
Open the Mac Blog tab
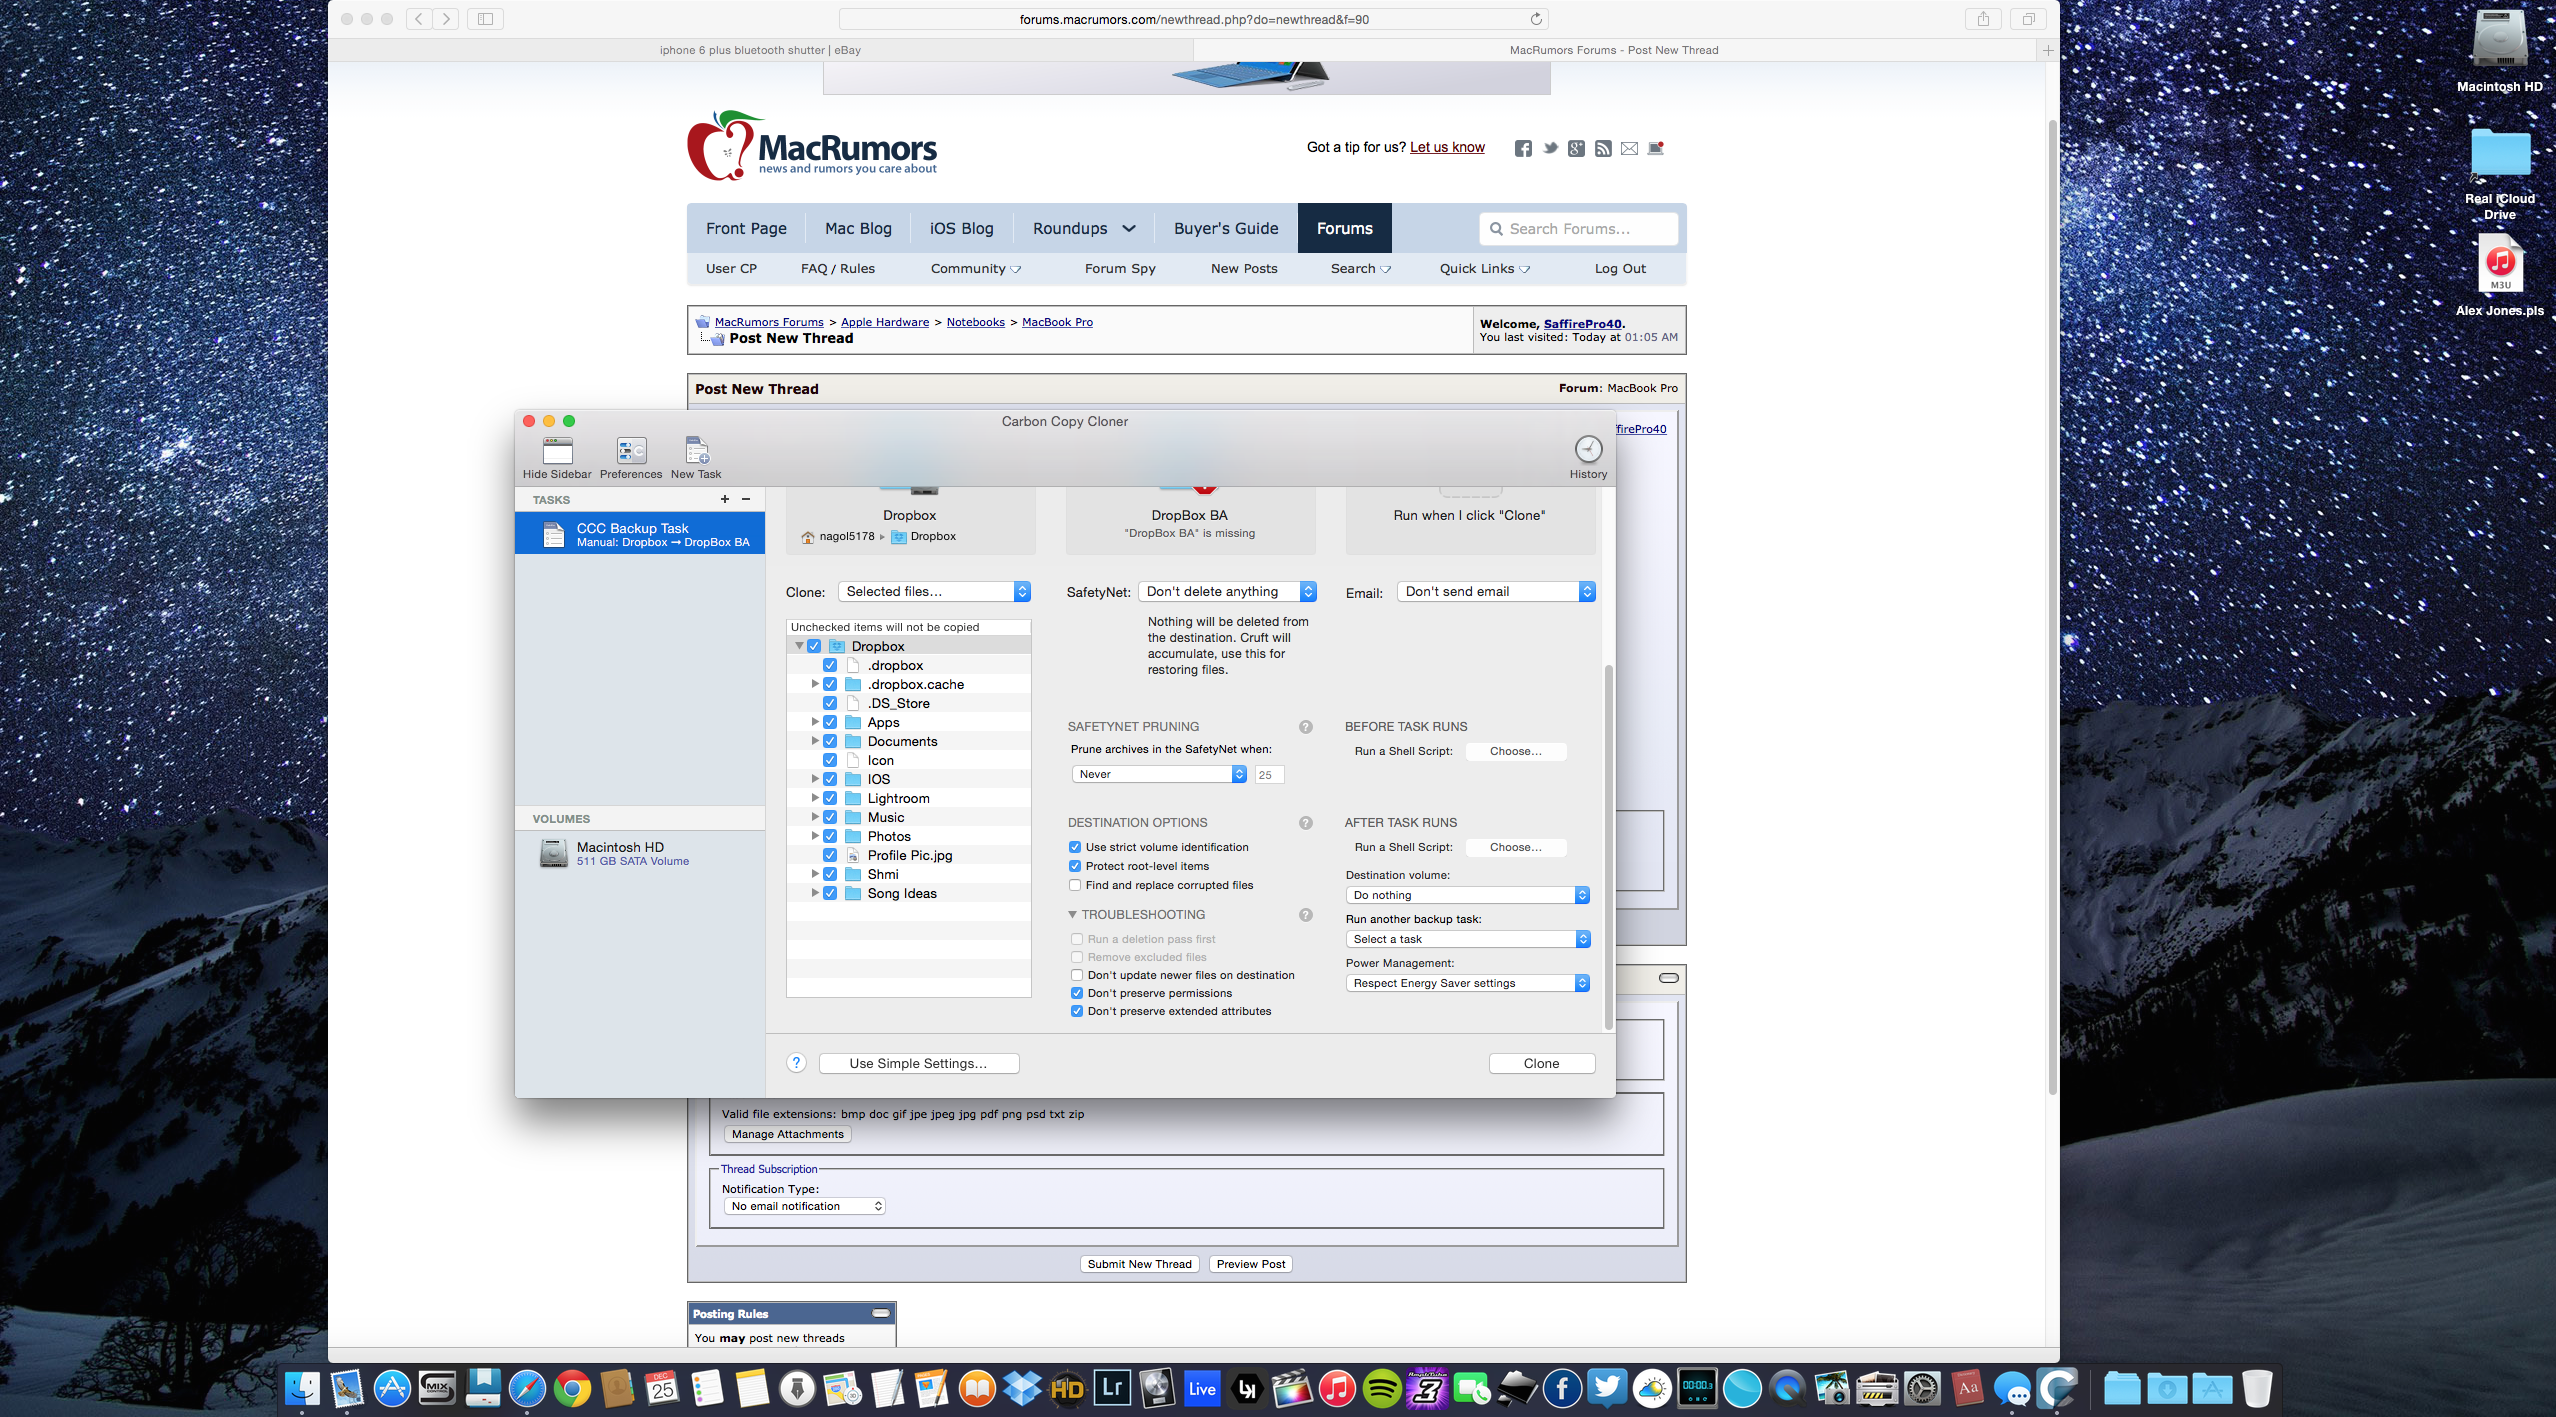point(858,228)
